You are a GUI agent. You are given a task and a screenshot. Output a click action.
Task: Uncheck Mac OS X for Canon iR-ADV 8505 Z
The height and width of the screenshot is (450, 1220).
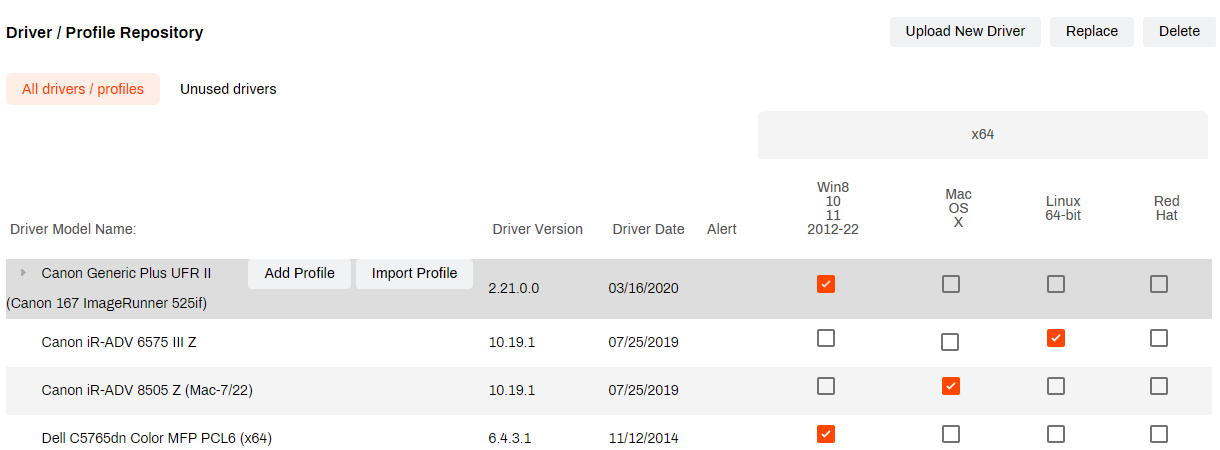(x=950, y=386)
